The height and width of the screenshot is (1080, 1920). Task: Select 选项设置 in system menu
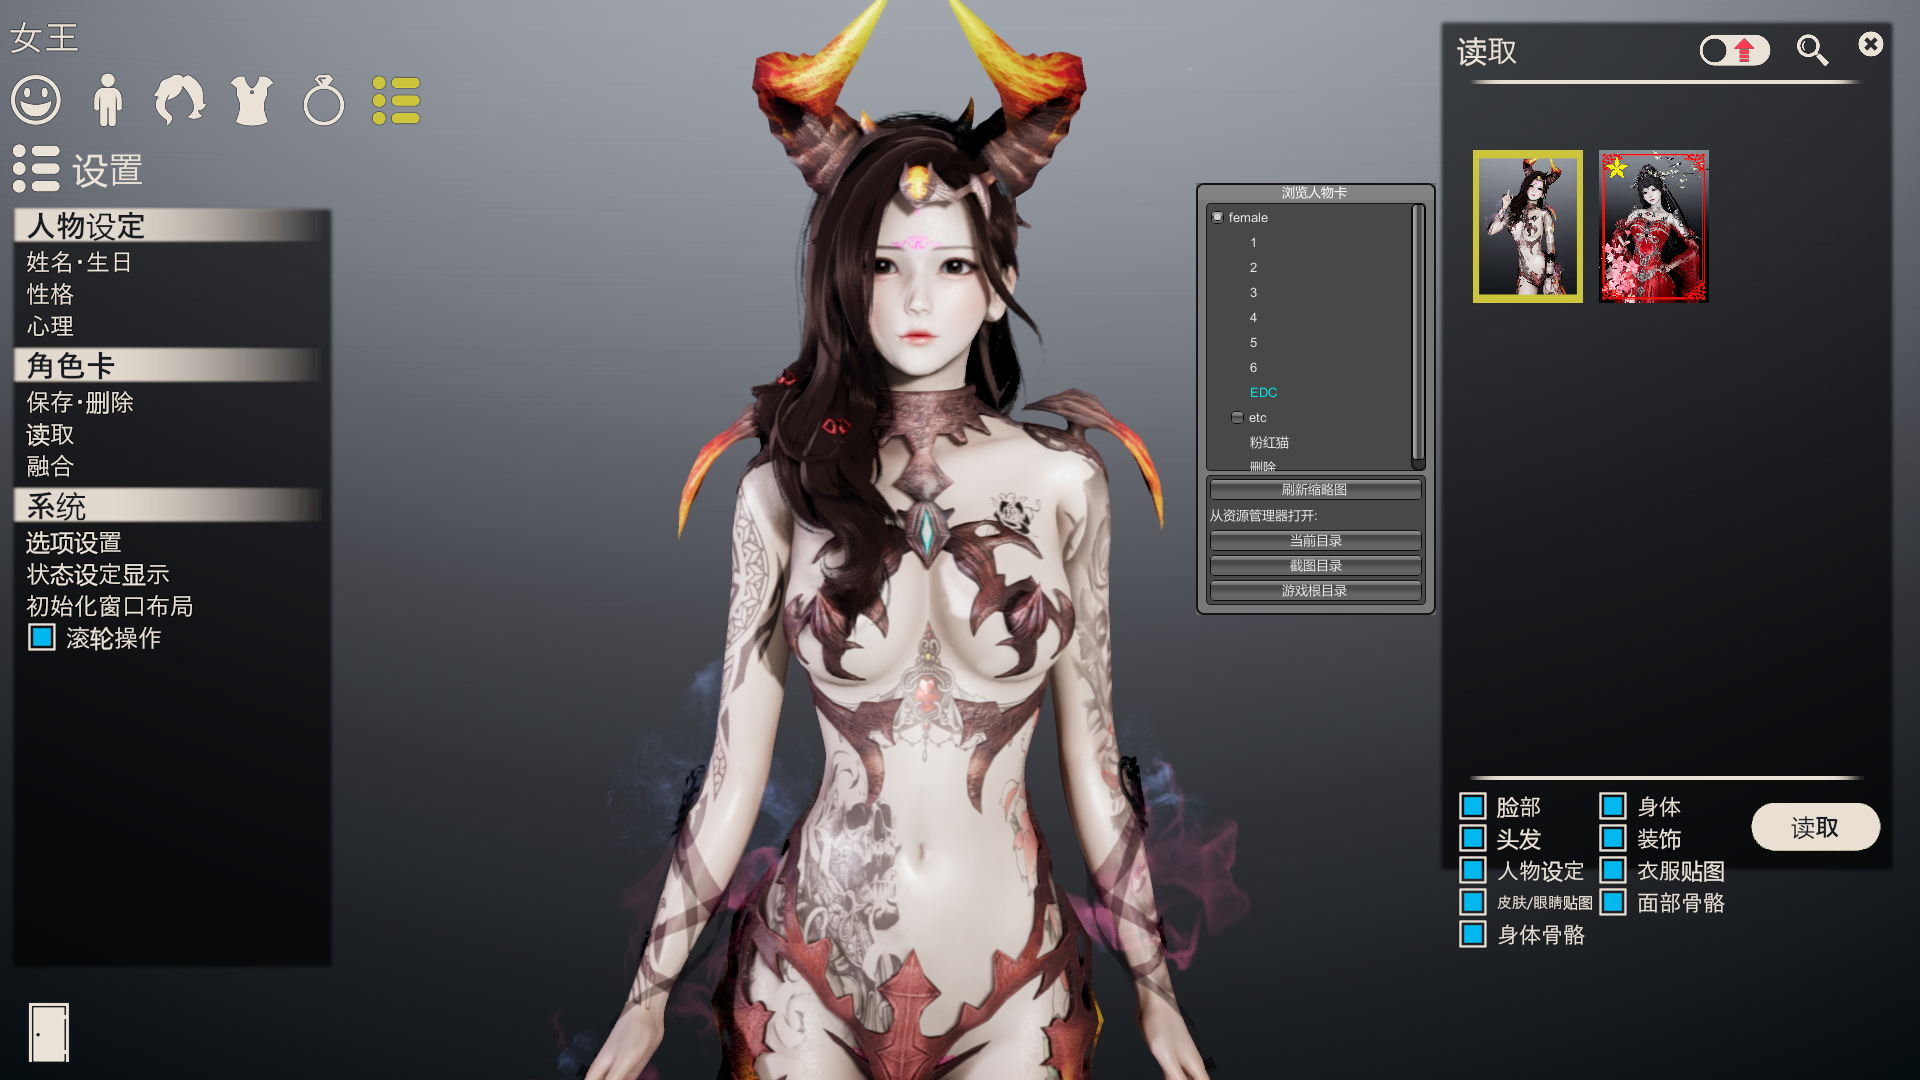click(74, 542)
